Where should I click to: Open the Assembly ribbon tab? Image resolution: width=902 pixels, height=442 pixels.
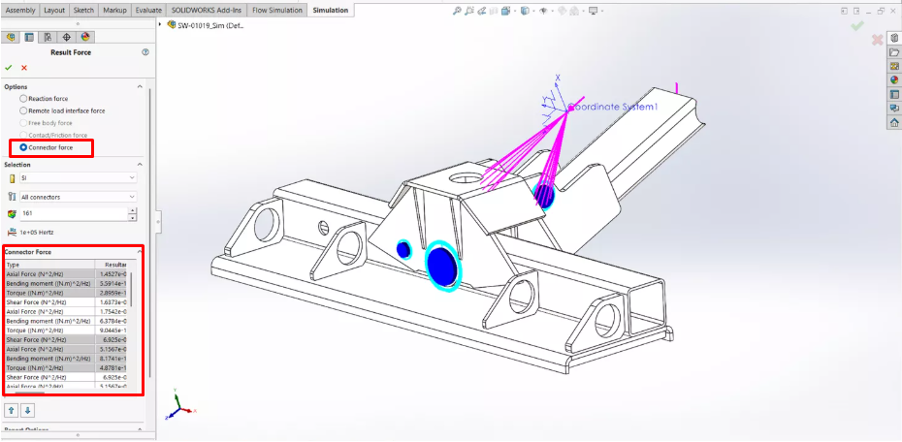click(x=20, y=10)
